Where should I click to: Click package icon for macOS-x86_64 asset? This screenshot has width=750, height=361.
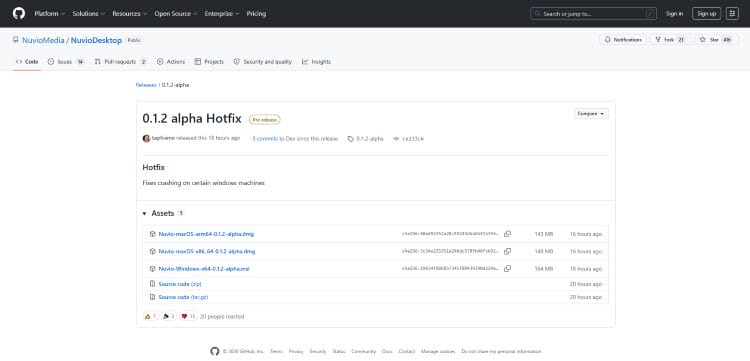coord(153,252)
